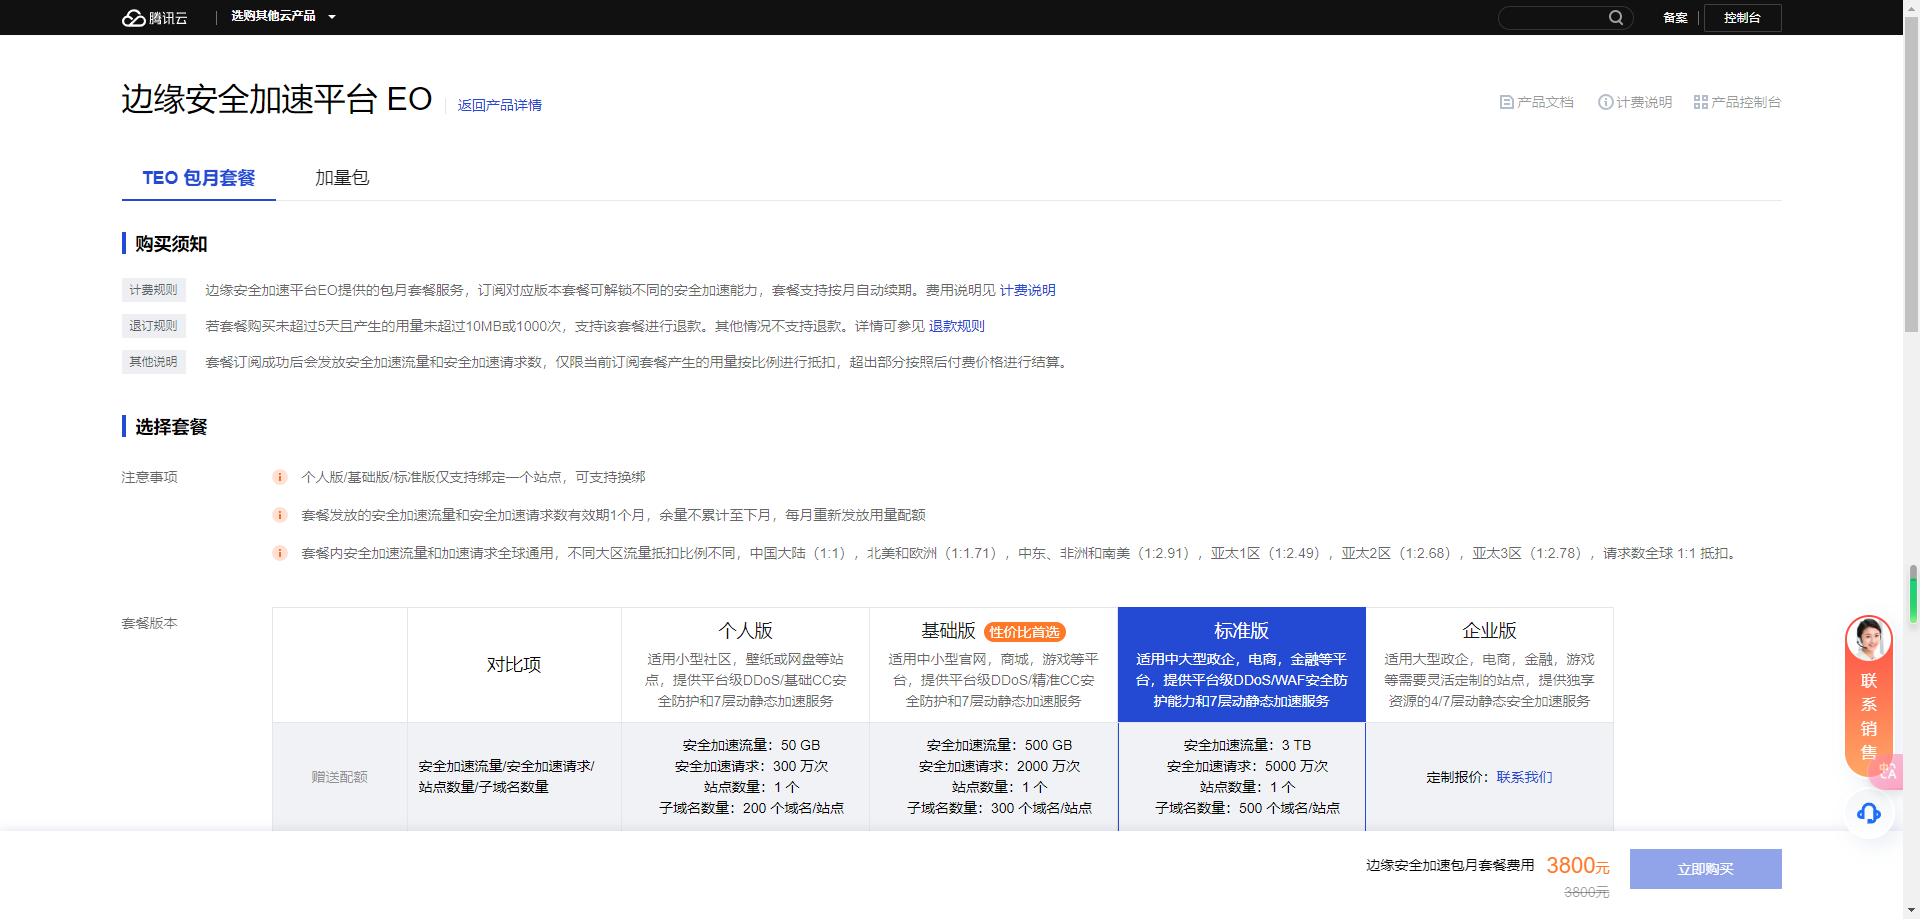1920x919 pixels.
Task: Select the 基础版 plan column
Action: click(994, 665)
